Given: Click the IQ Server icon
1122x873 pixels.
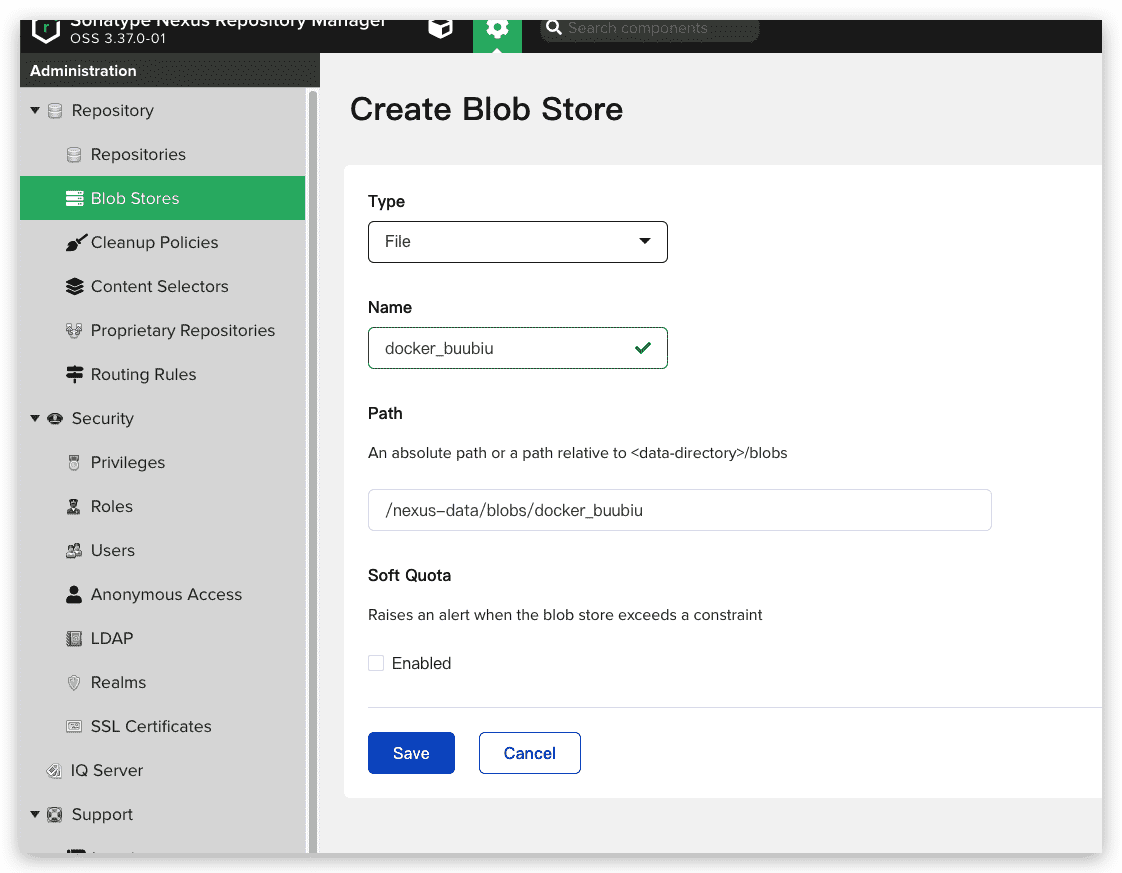Looking at the screenshot, I should [54, 771].
